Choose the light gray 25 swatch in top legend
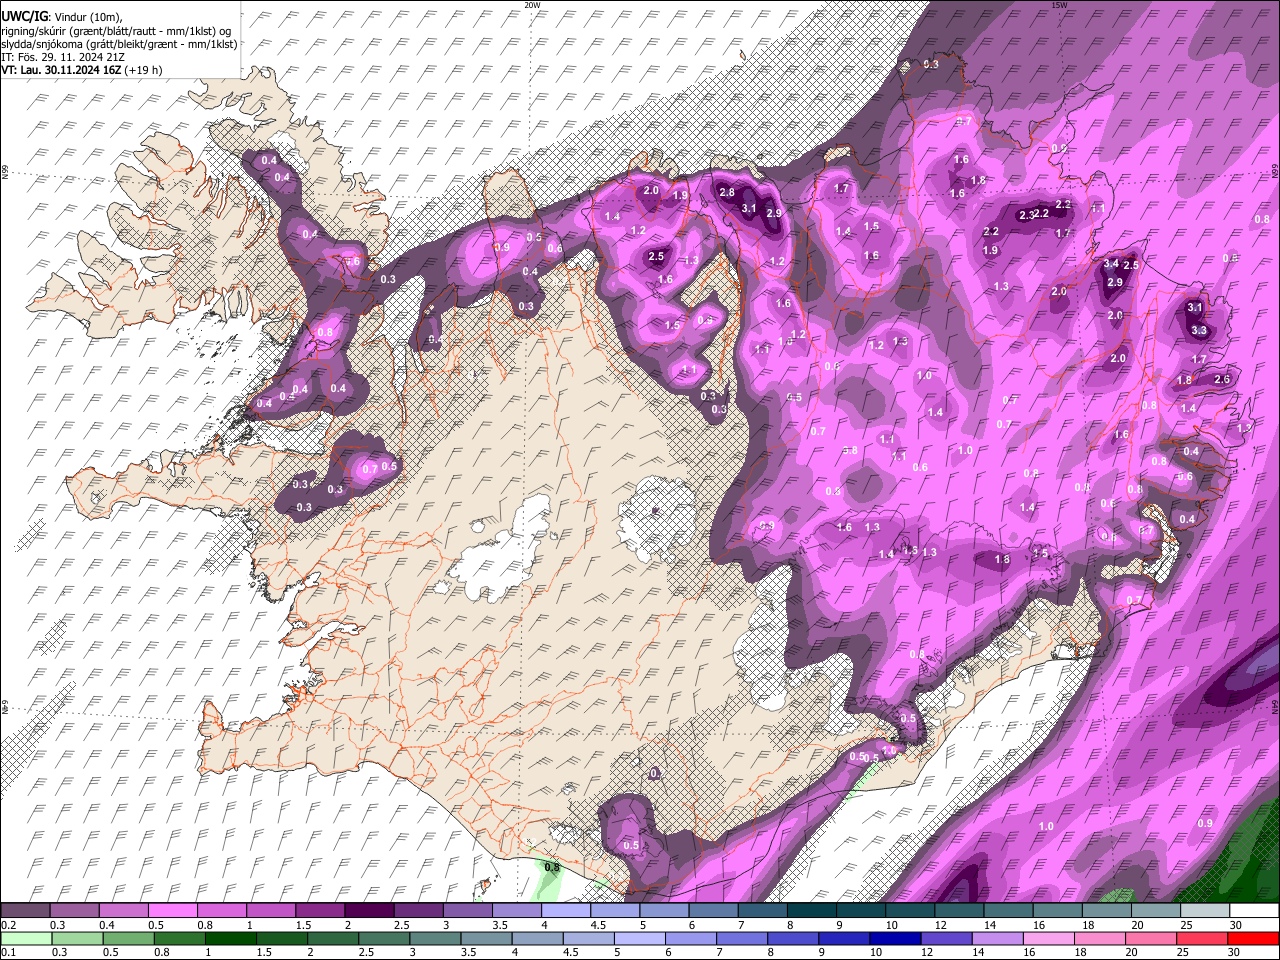 click(1205, 911)
